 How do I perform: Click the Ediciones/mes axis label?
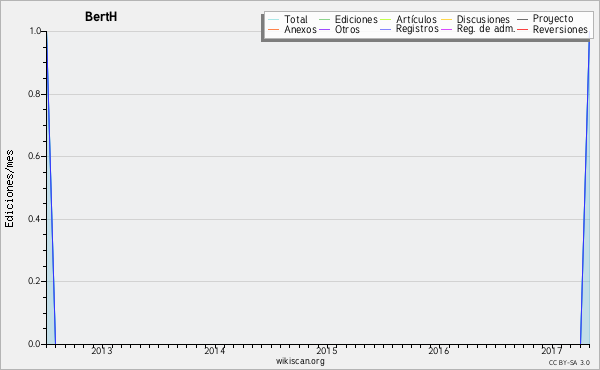pos(9,189)
